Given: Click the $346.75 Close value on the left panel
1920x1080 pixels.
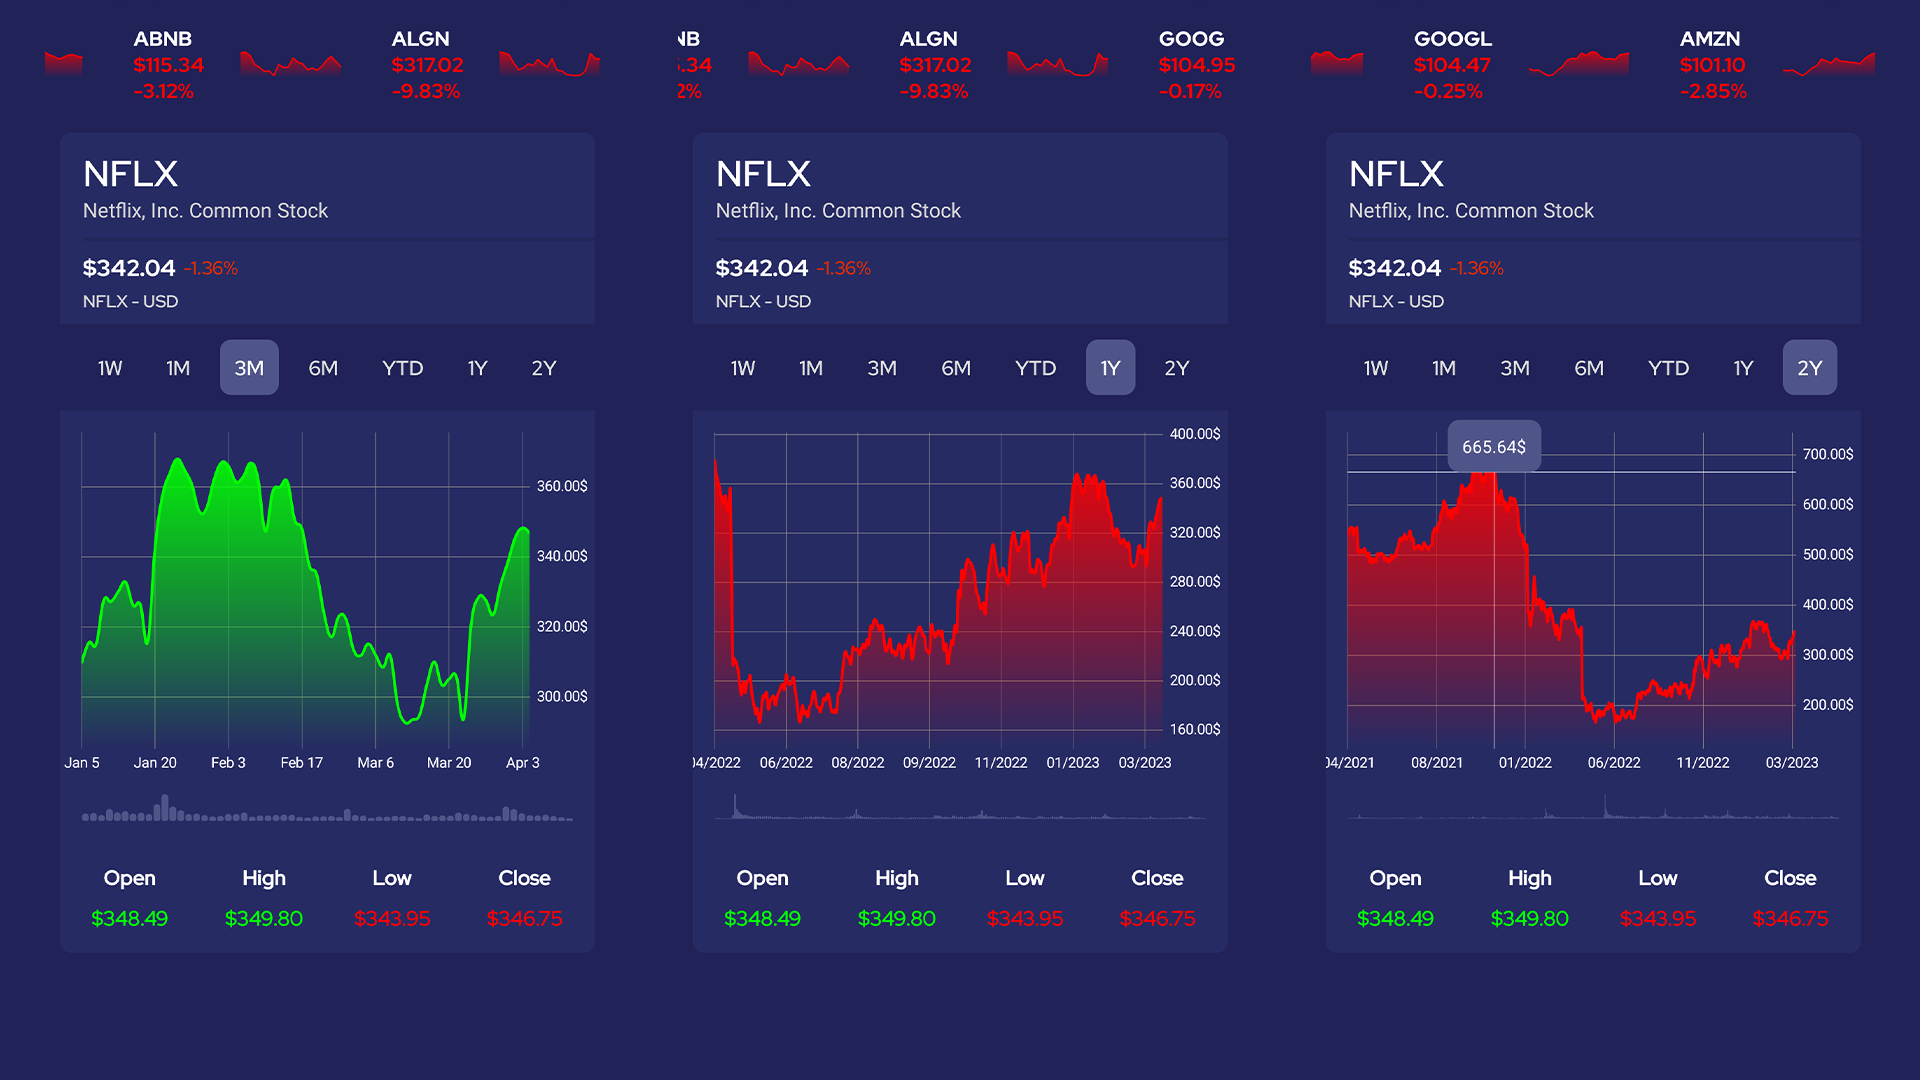Looking at the screenshot, I should point(524,918).
